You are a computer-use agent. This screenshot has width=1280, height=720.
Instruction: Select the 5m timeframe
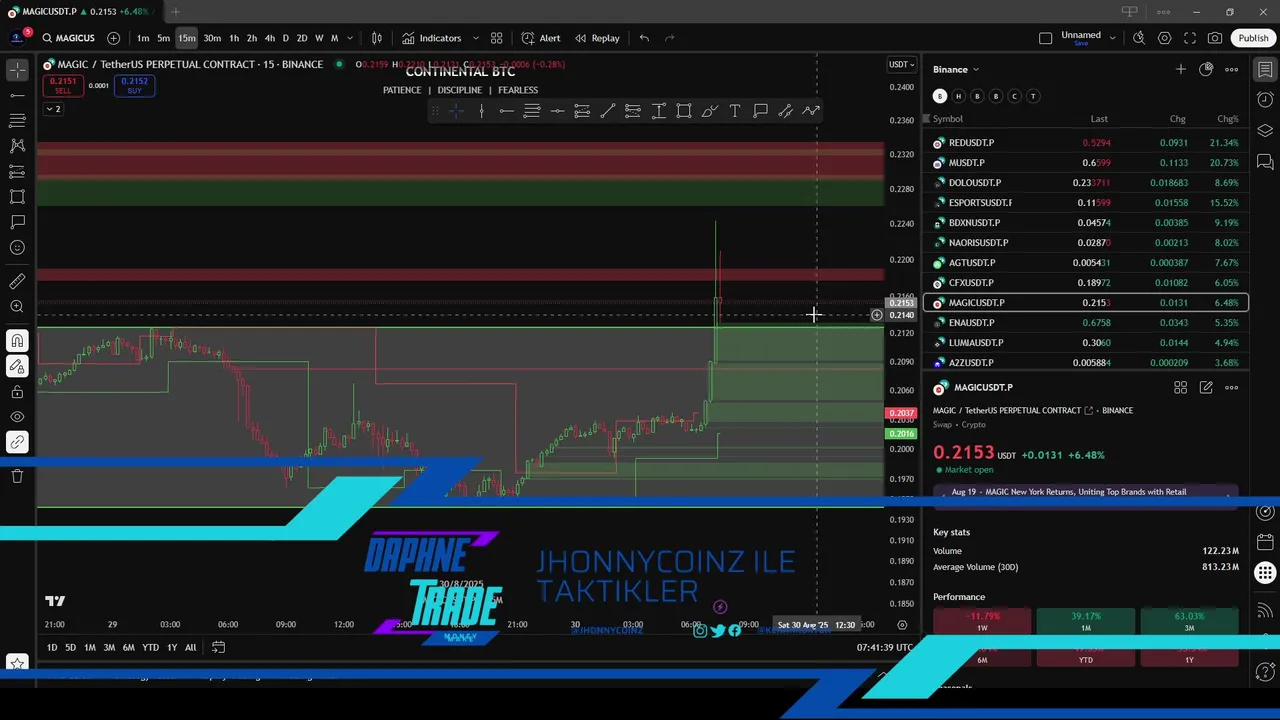tap(163, 38)
